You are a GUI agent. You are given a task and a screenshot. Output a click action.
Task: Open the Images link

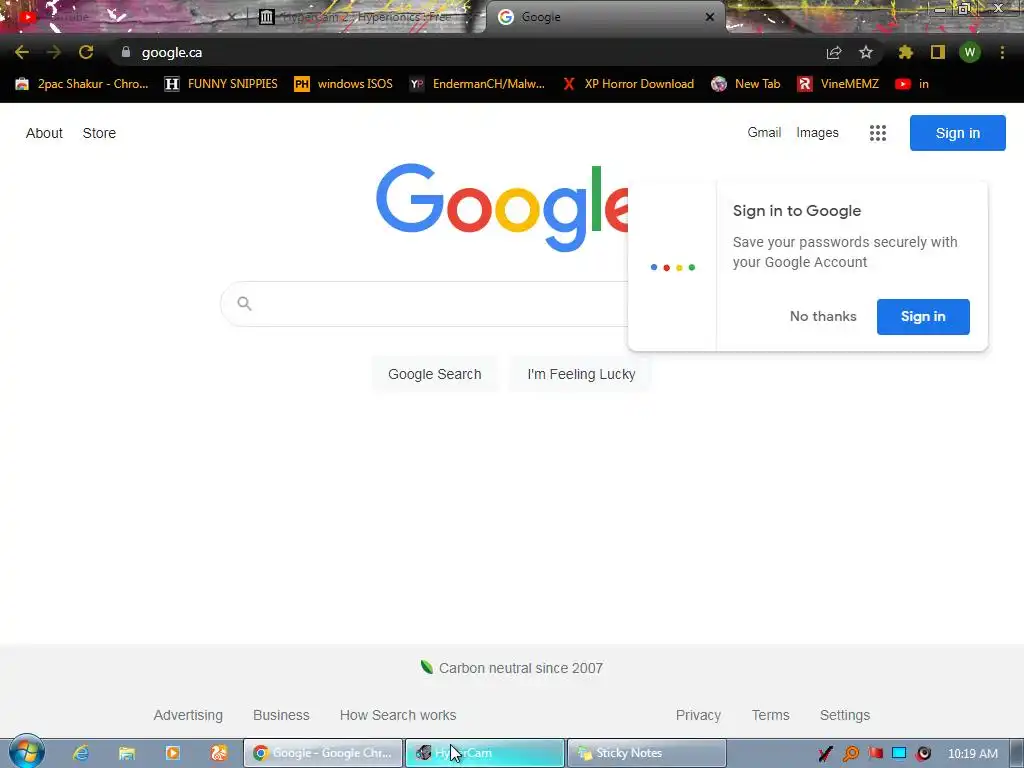pyautogui.click(x=817, y=133)
